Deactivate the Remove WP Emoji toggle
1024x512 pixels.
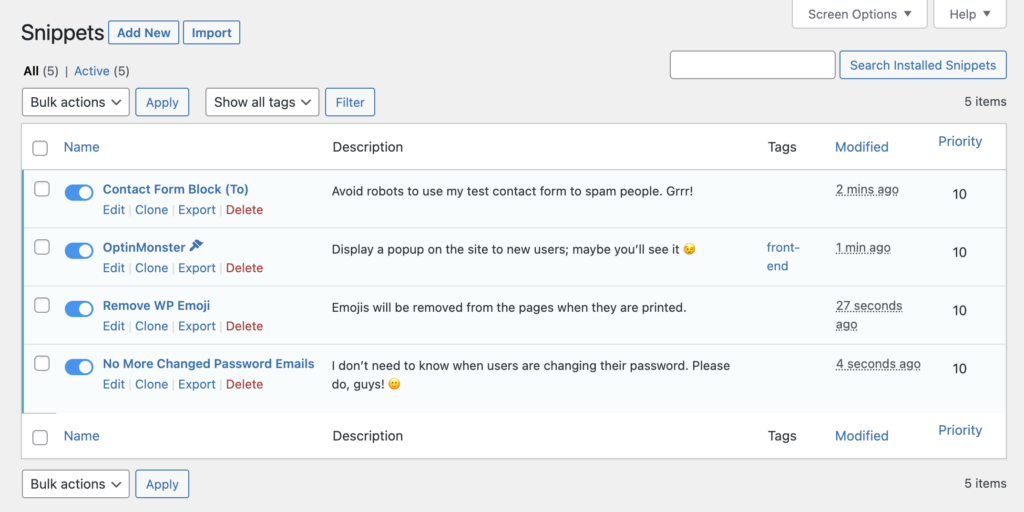(79, 308)
